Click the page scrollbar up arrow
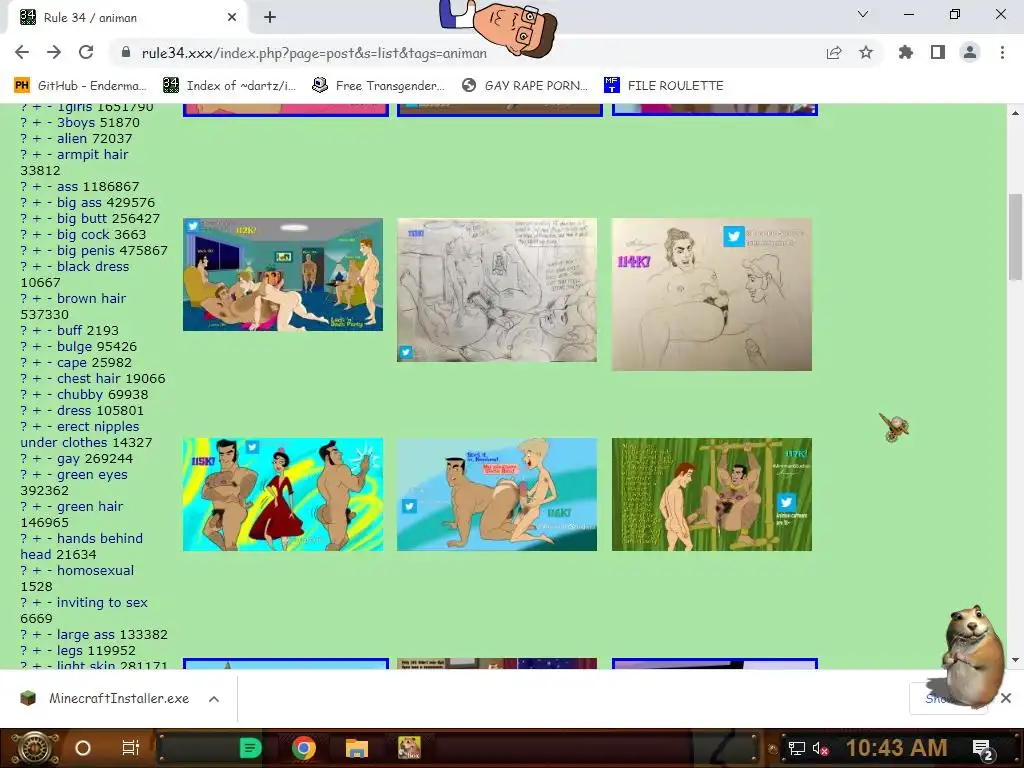 (x=1015, y=112)
